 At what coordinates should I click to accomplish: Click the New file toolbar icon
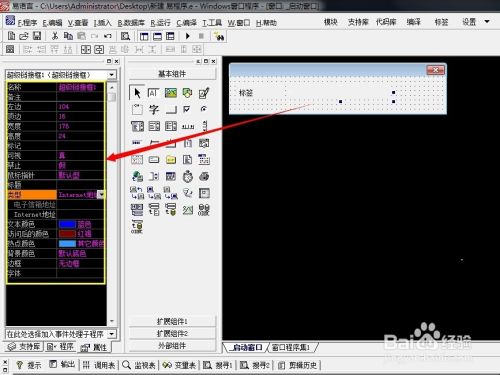point(11,36)
